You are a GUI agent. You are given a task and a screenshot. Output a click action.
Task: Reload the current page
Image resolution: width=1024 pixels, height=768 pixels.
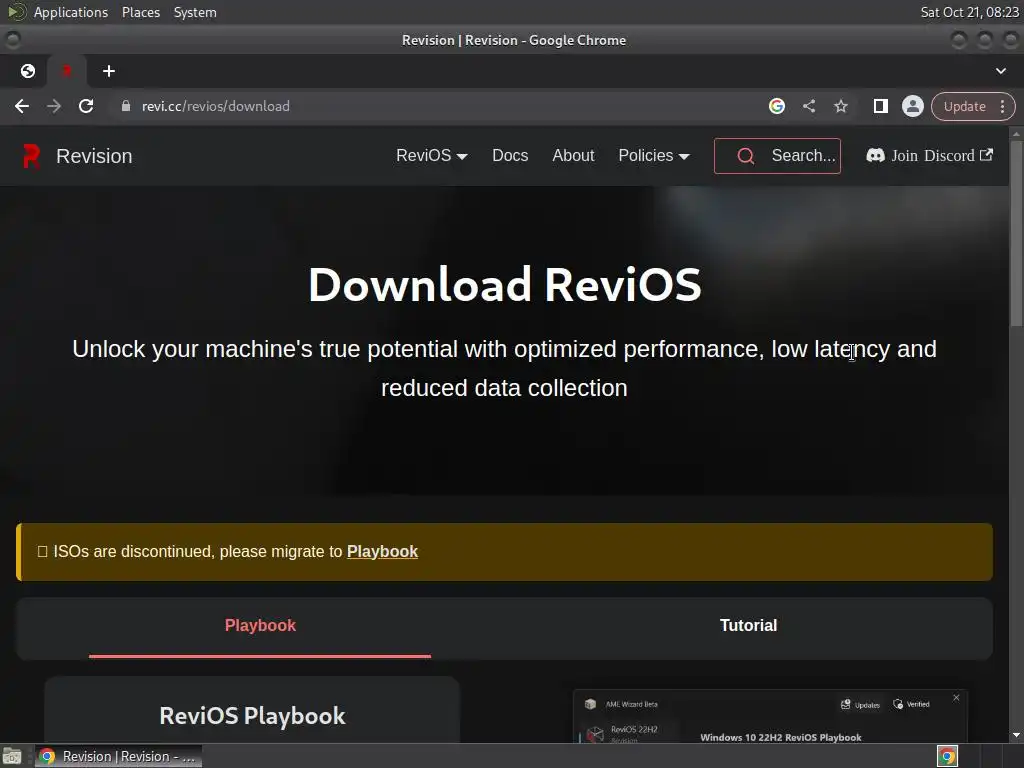[86, 106]
